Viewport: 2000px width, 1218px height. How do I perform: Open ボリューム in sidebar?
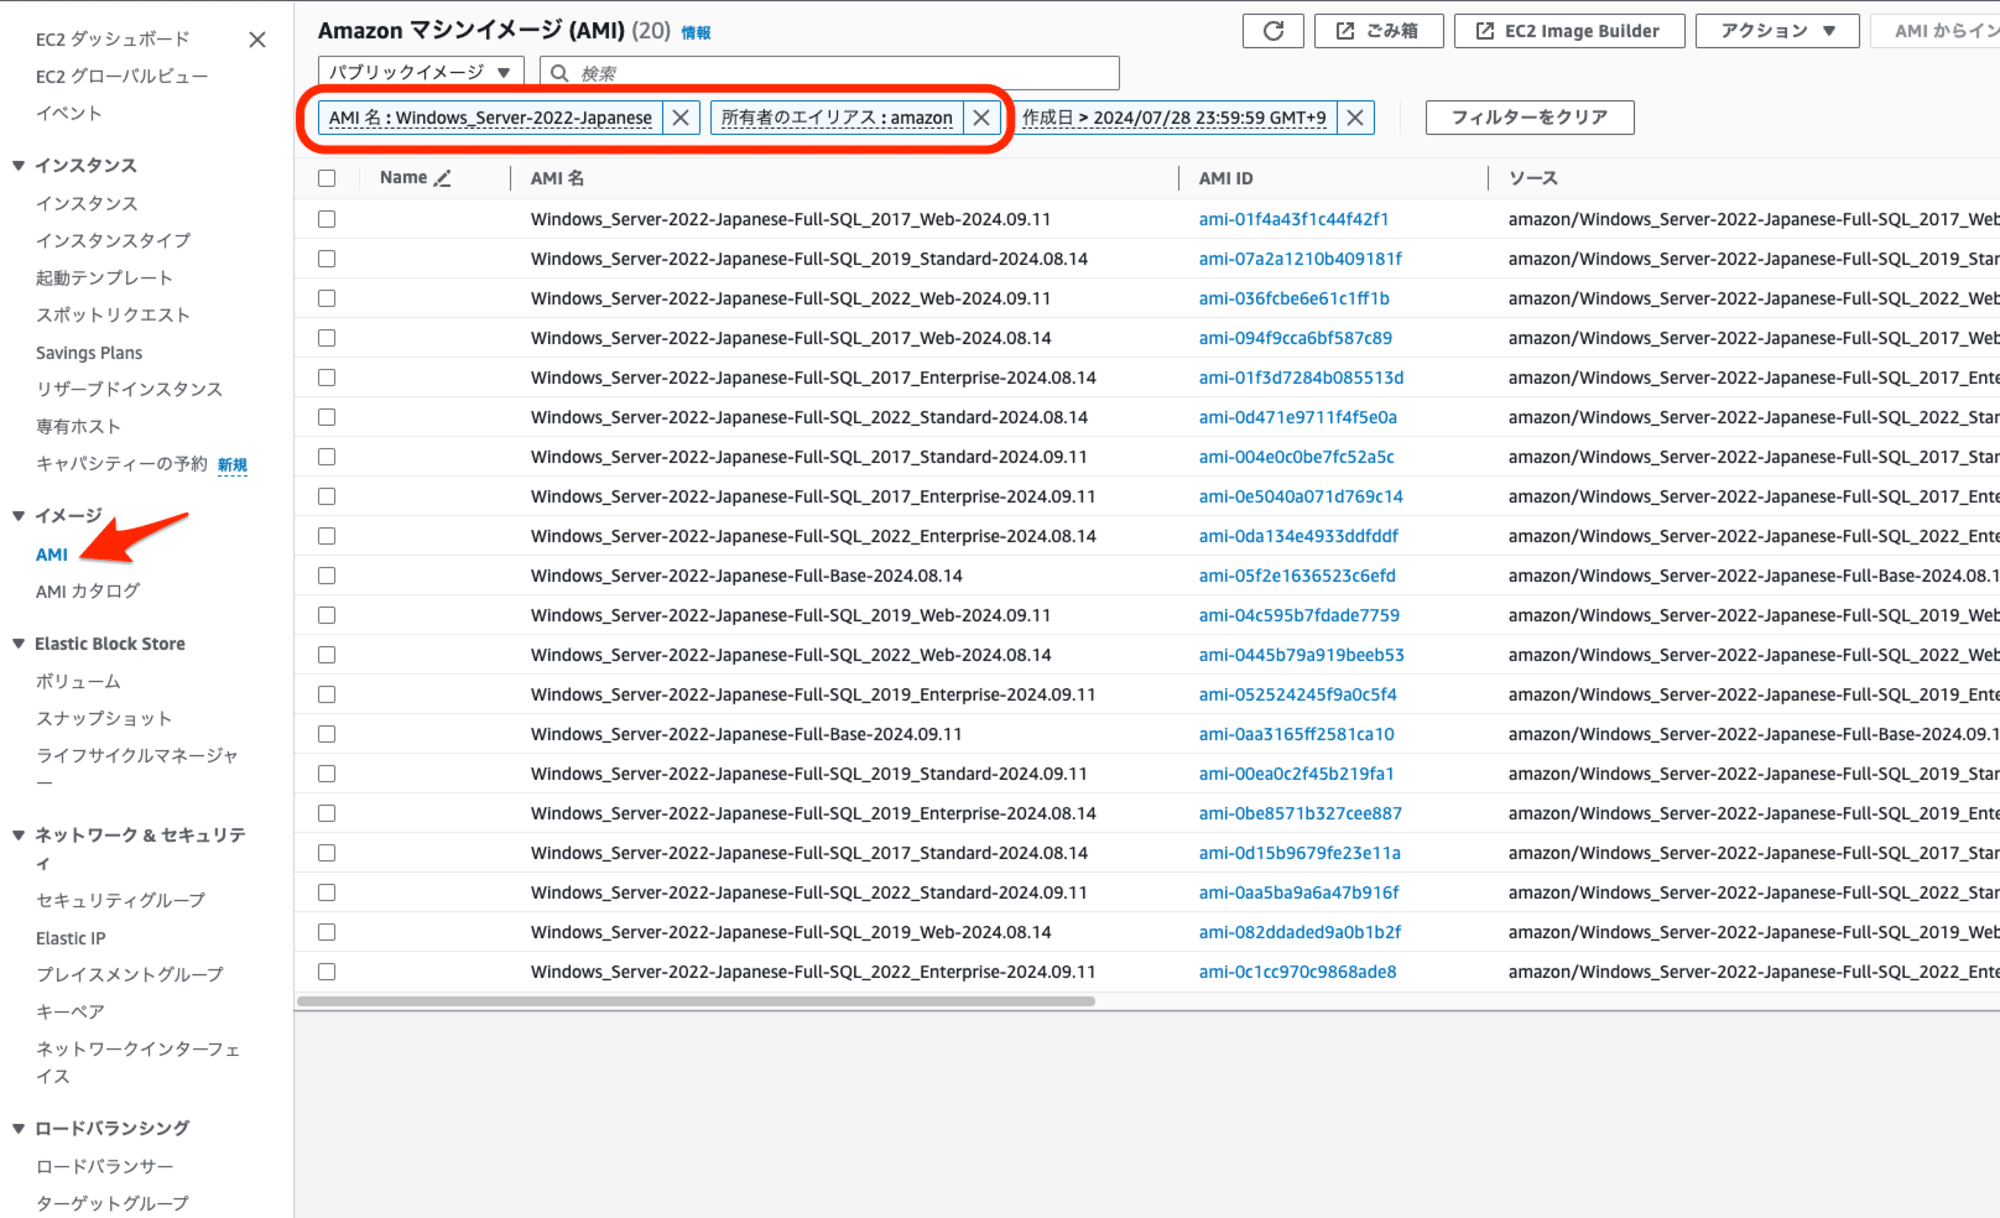click(78, 681)
